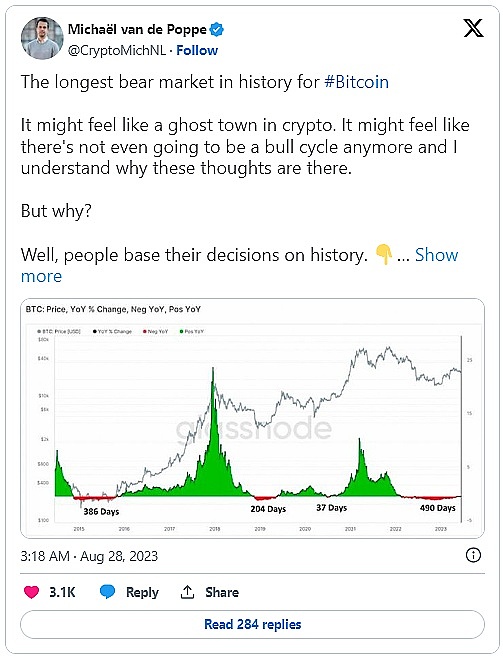Open the @CryptoMichNL handle

point(117,50)
